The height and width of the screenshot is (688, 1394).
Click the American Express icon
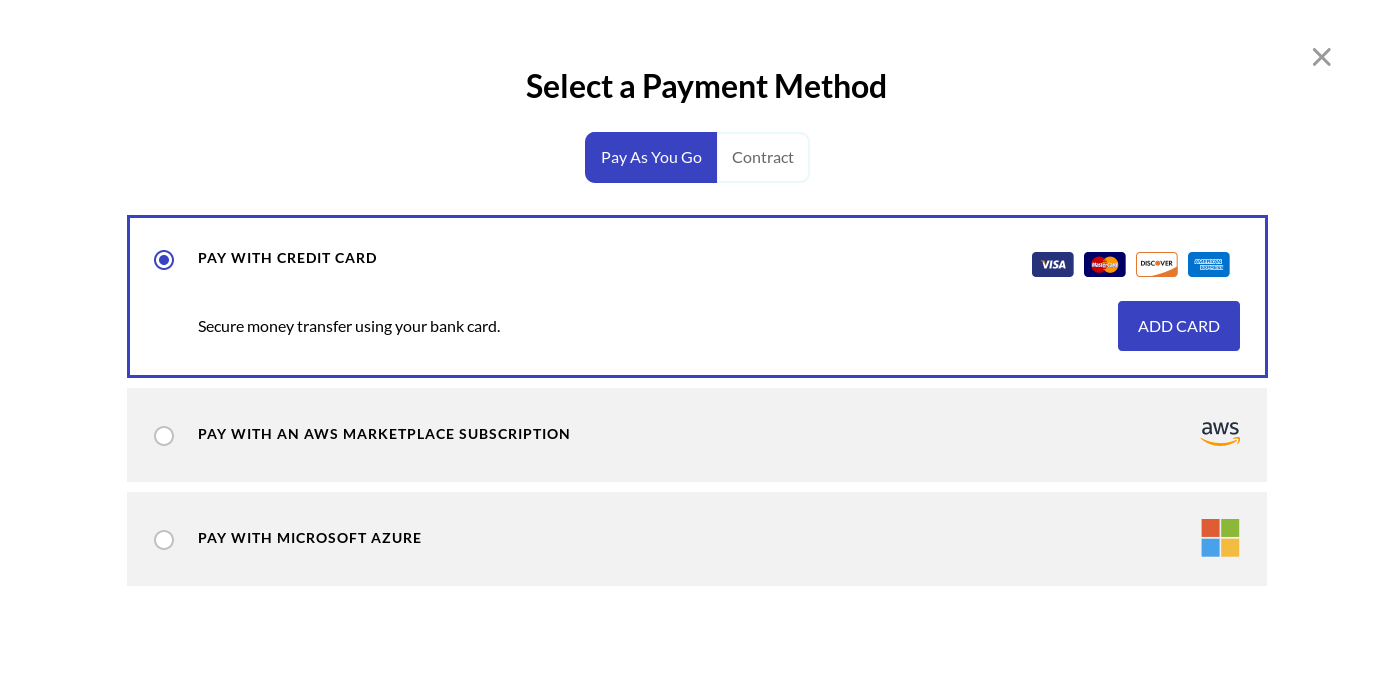[x=1208, y=264]
